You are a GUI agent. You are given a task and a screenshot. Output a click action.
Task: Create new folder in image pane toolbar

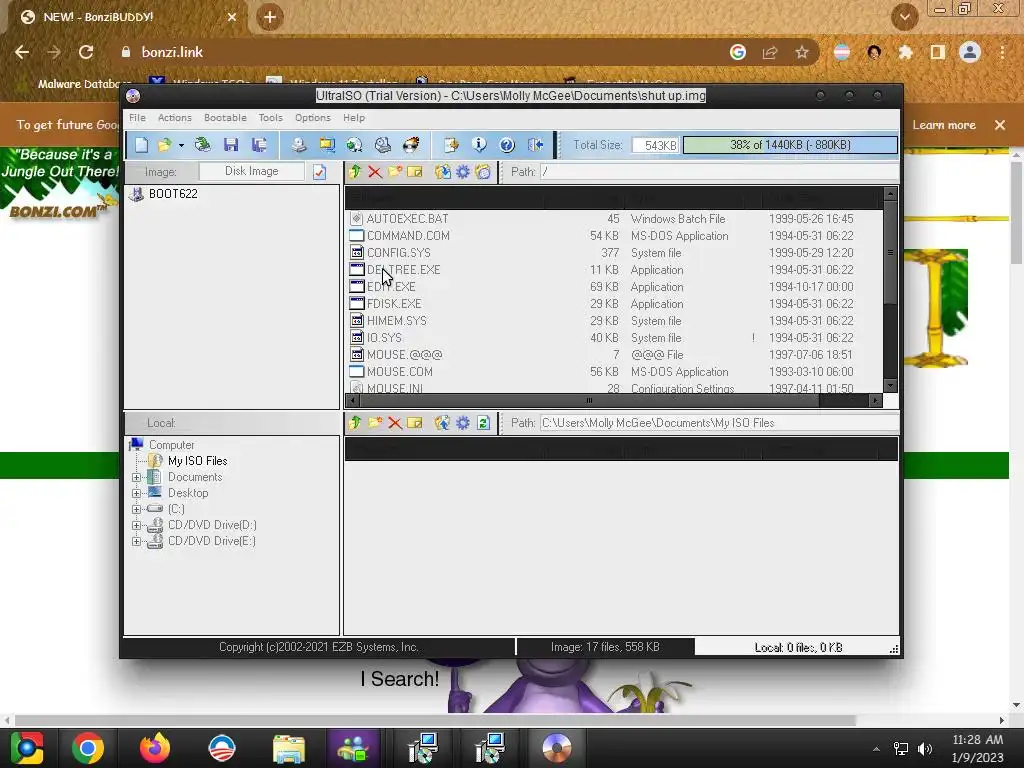click(395, 172)
